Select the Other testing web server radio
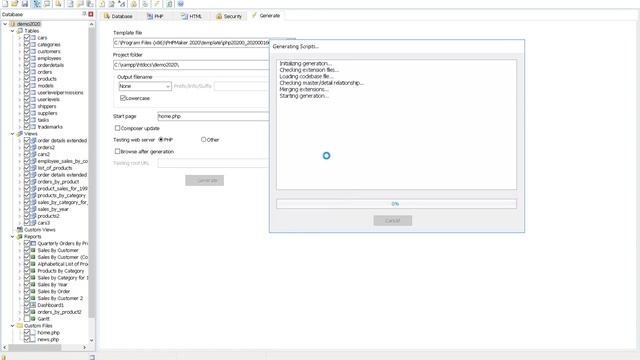The width and height of the screenshot is (640, 360). tap(203, 140)
